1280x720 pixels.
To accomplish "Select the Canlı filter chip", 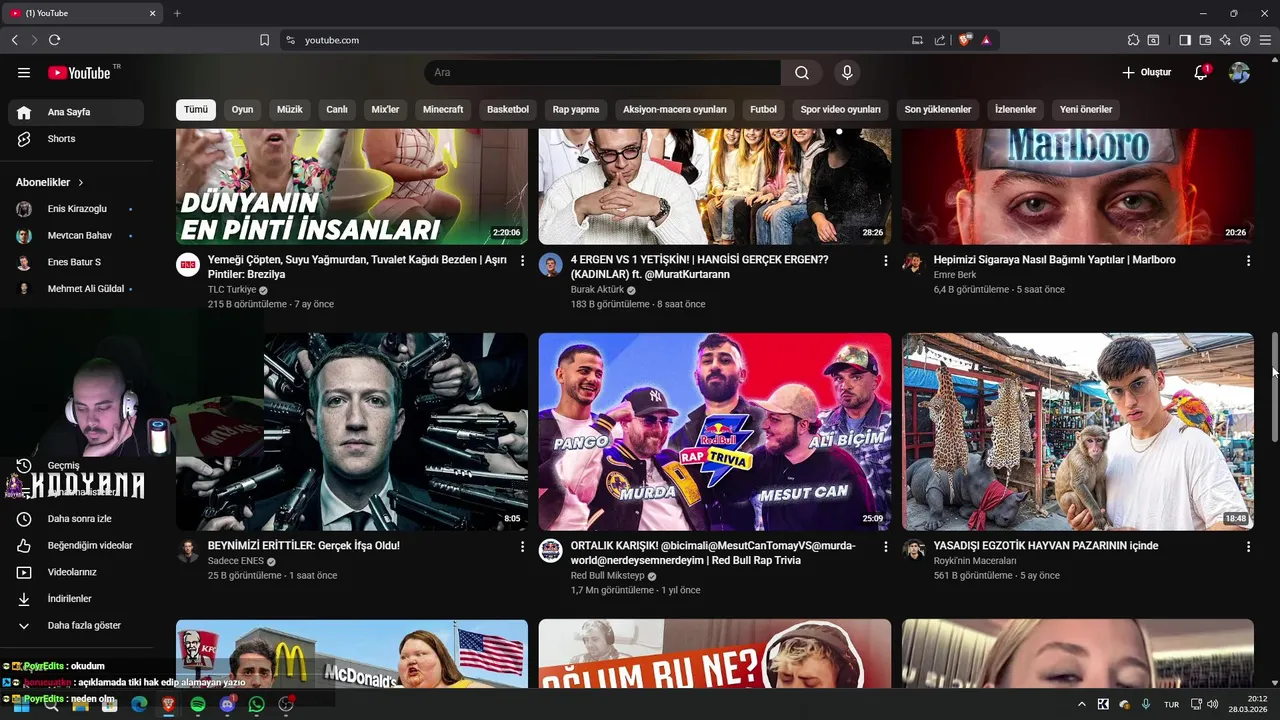I will [x=337, y=110].
